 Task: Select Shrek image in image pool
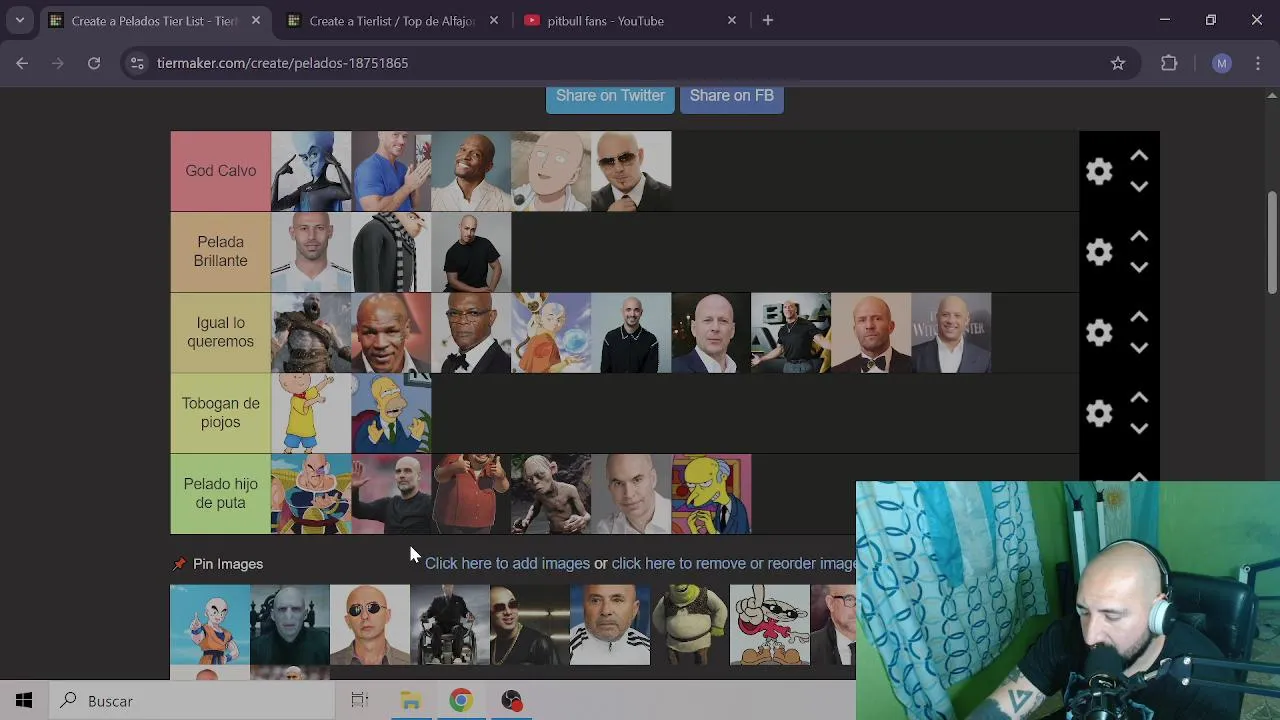point(690,625)
